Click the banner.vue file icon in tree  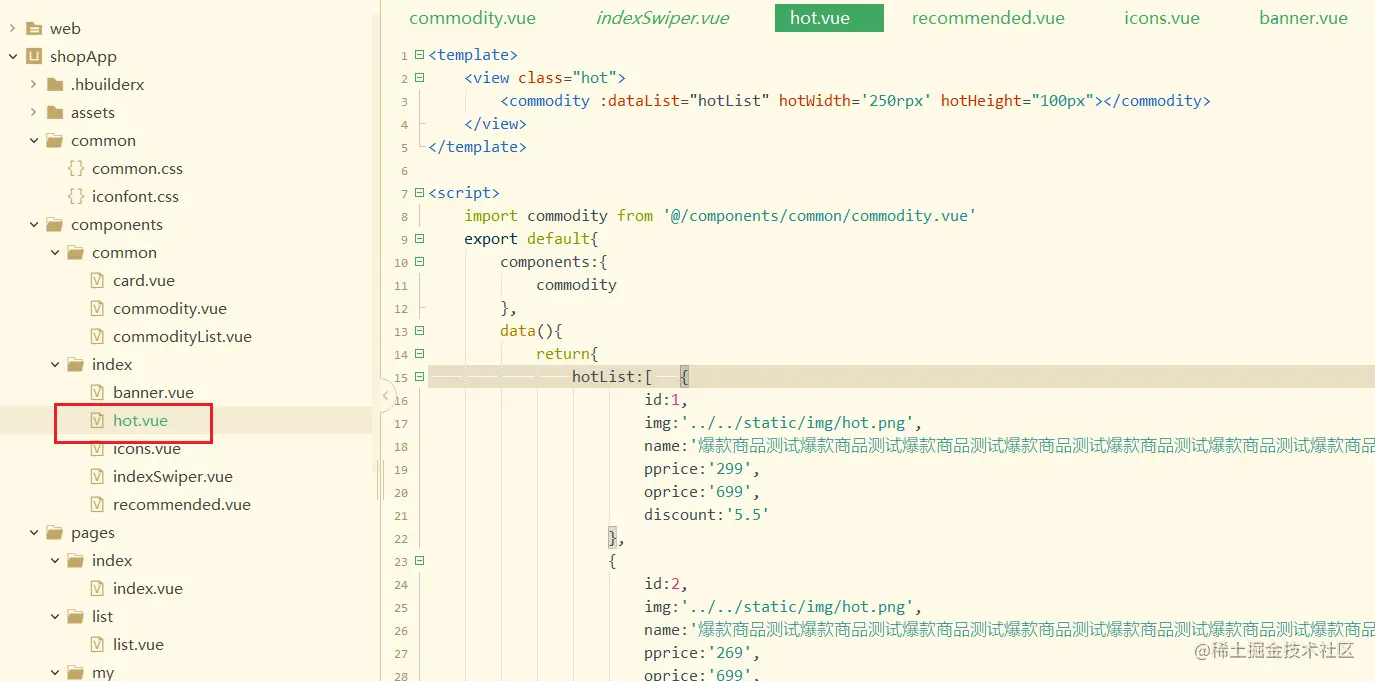[x=97, y=393]
